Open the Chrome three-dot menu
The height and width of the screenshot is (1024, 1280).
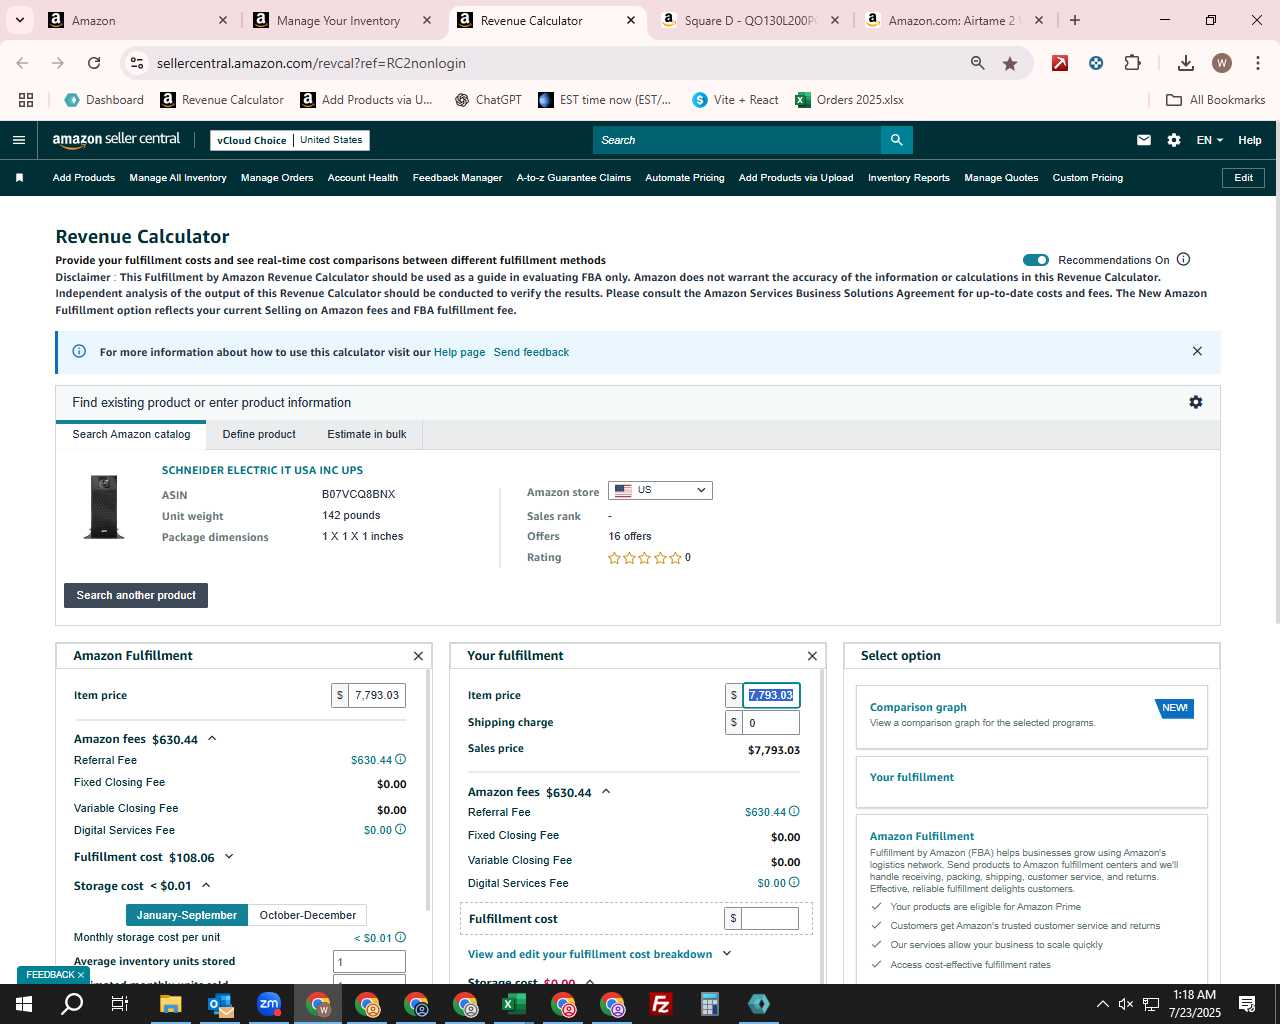(1256, 63)
